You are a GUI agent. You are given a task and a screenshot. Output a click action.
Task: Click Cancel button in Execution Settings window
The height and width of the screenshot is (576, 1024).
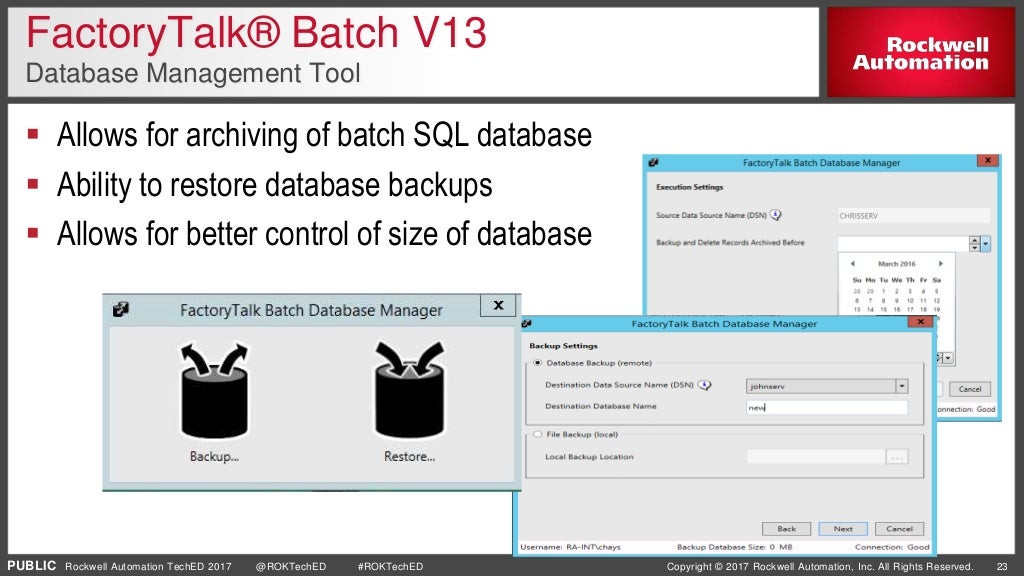pyautogui.click(x=970, y=389)
